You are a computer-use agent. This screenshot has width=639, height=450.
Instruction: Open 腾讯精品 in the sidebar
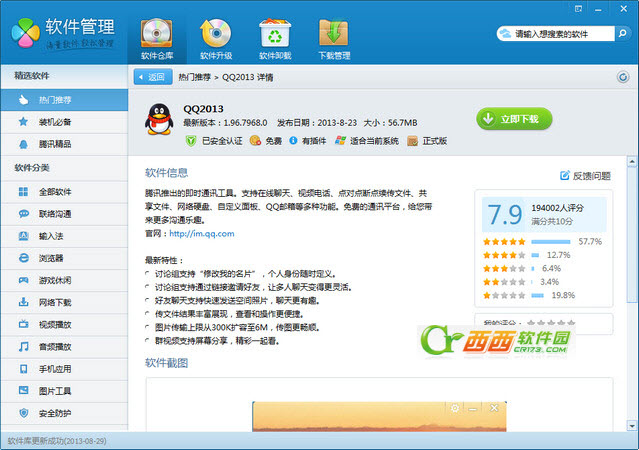point(64,144)
